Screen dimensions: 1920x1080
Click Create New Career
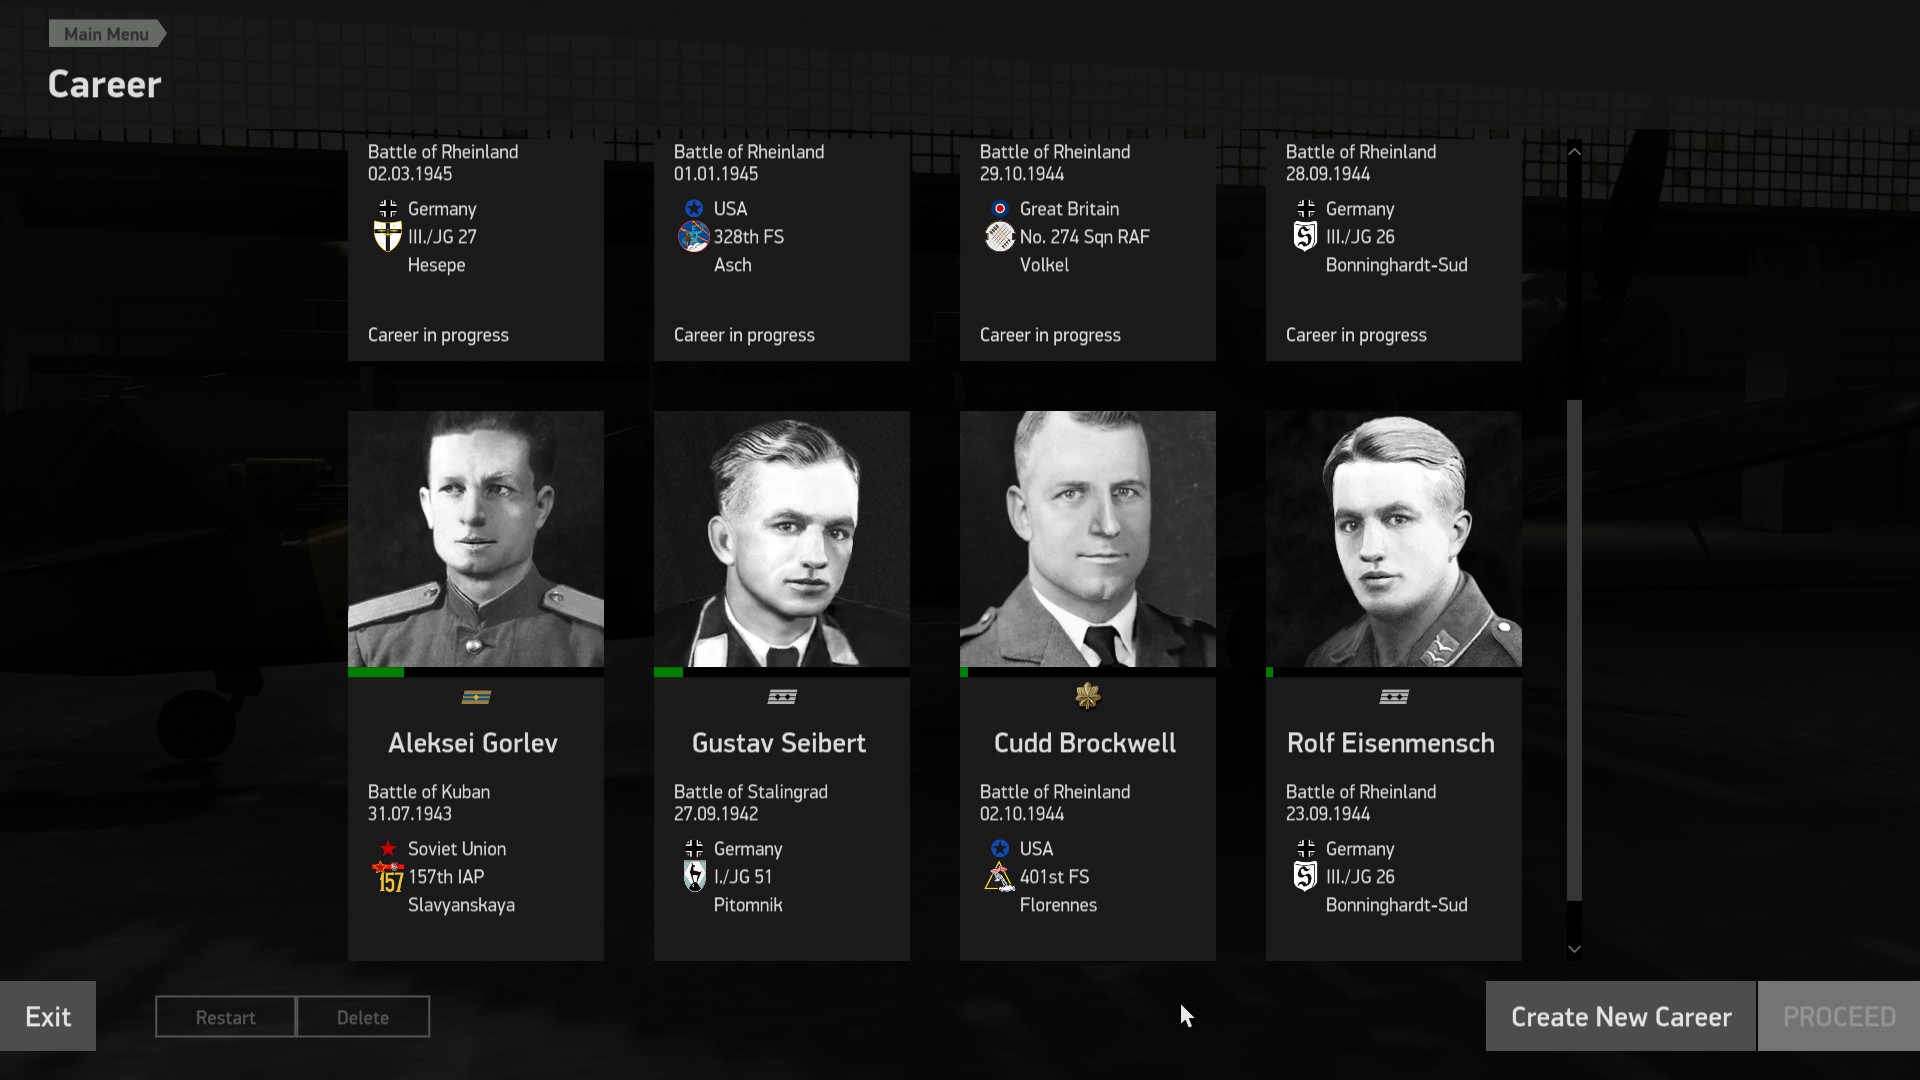tap(1621, 1016)
